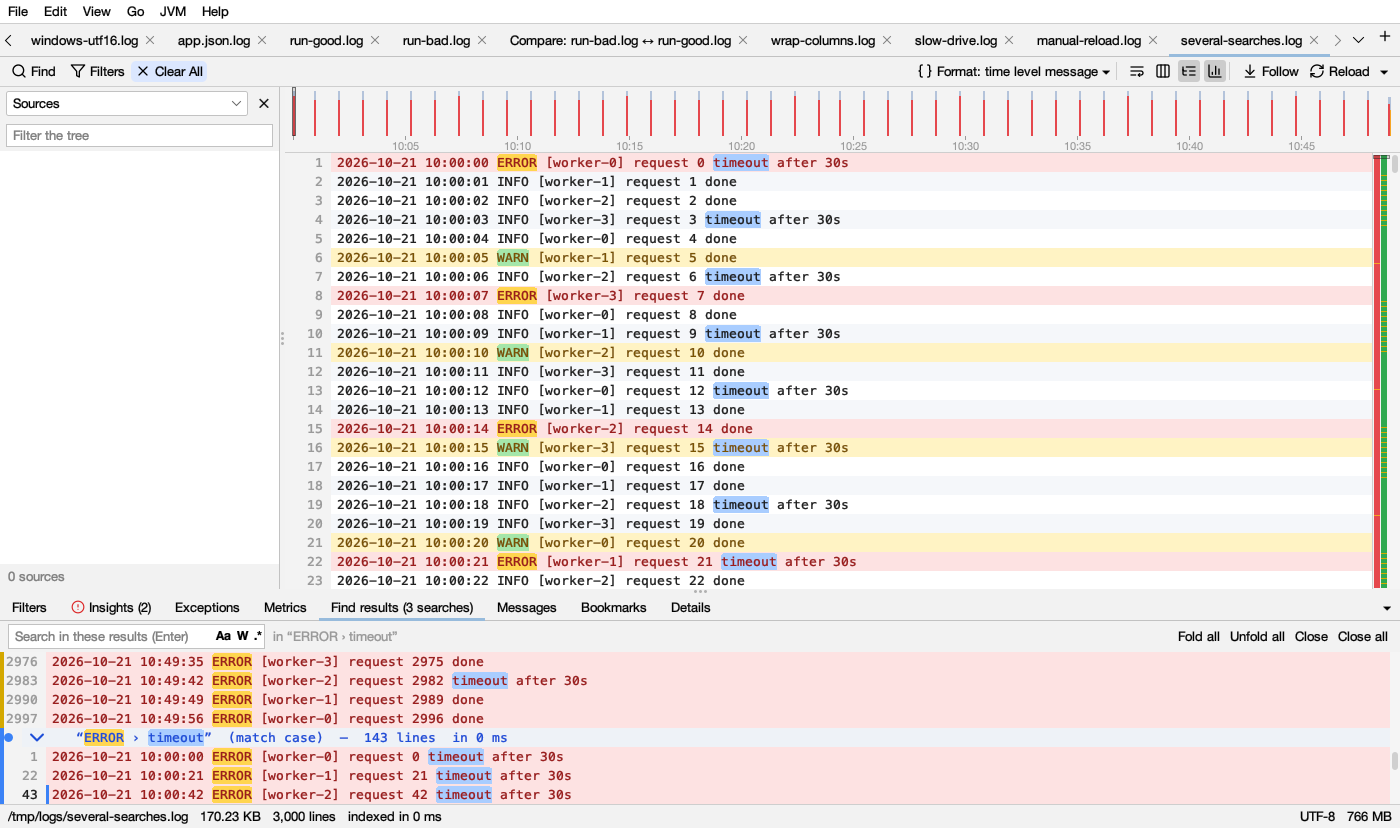Click Clear All to remove highlights
The image size is (1400, 828).
(169, 71)
